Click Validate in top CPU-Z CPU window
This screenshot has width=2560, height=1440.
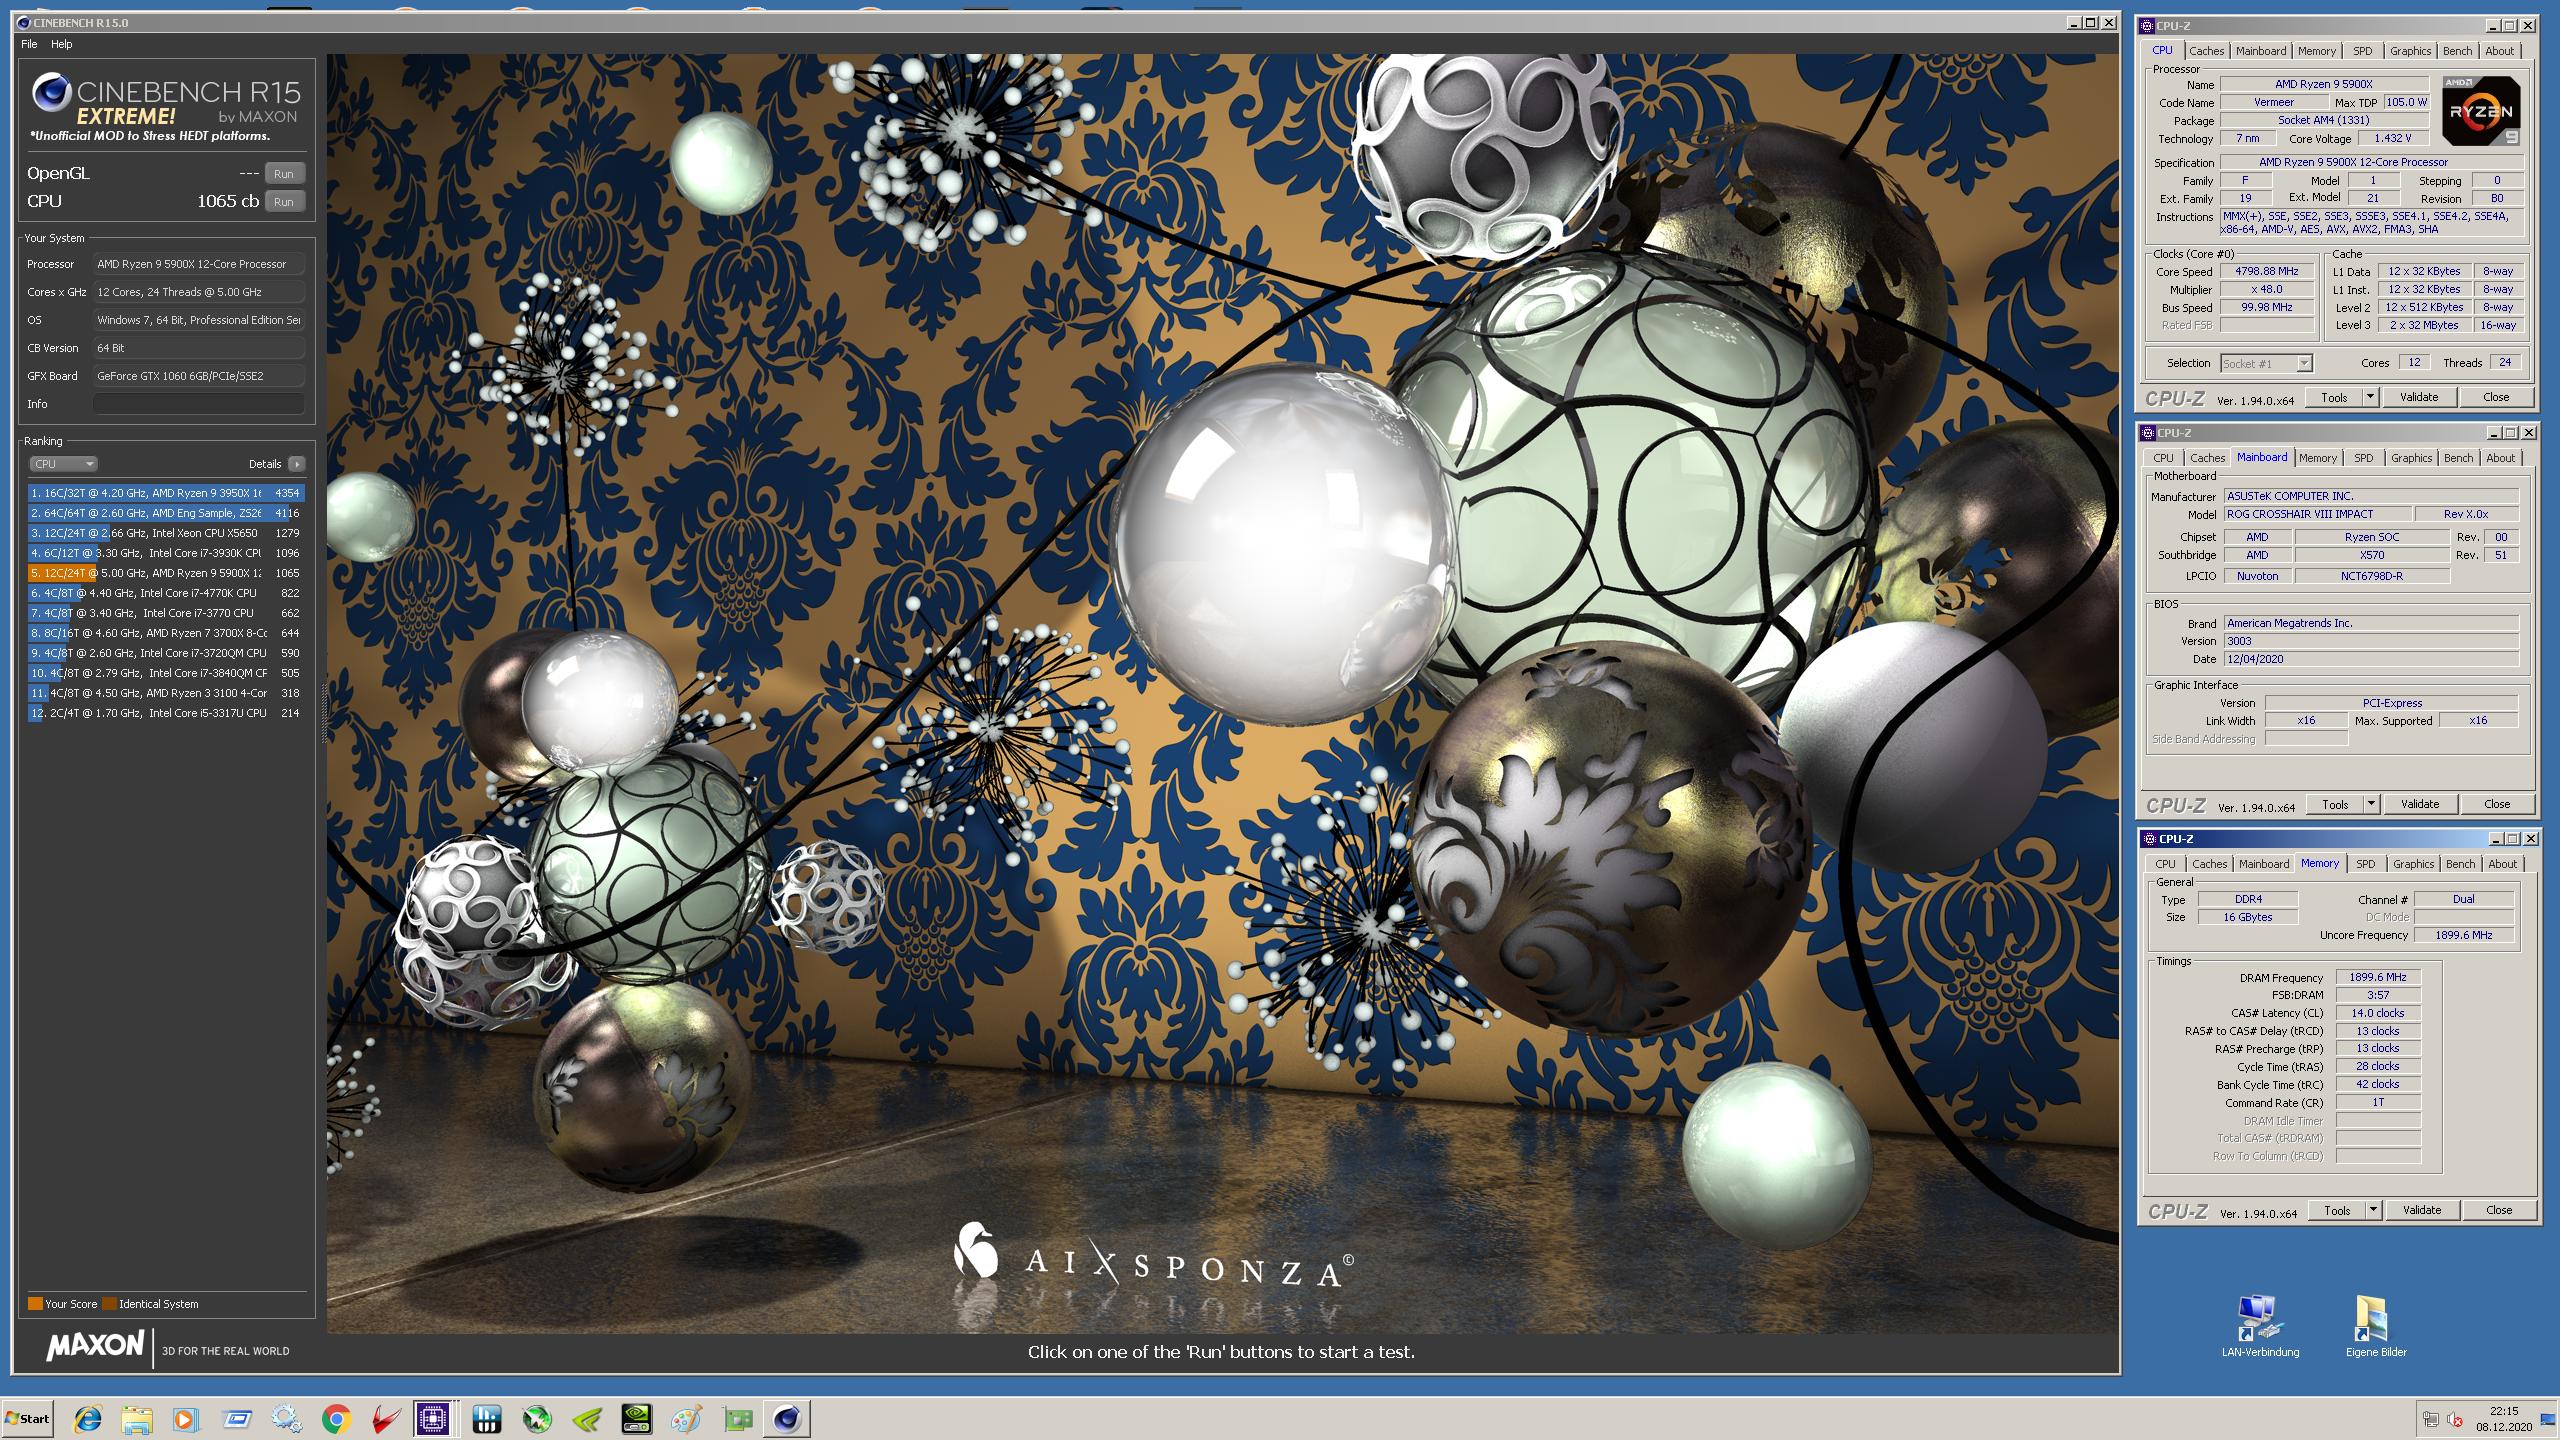(x=2419, y=397)
